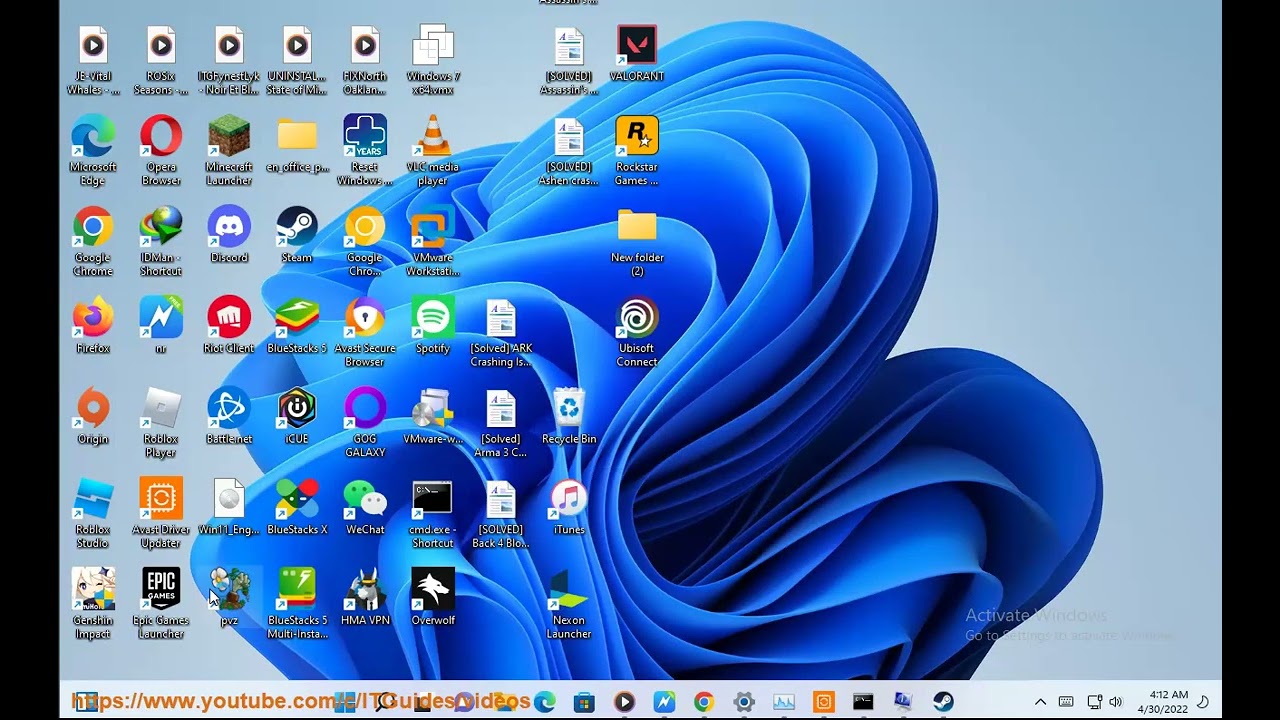This screenshot has width=1280, height=720.
Task: Select the Origin desktop icon
Action: tap(93, 416)
